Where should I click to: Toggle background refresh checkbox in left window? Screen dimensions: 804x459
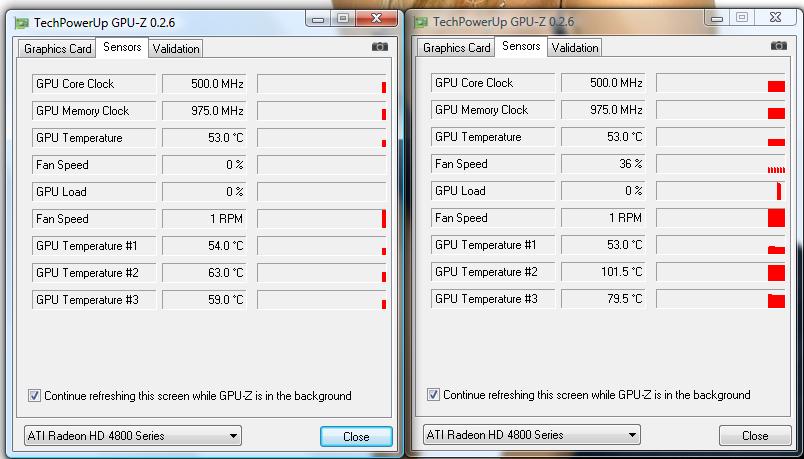(x=34, y=395)
